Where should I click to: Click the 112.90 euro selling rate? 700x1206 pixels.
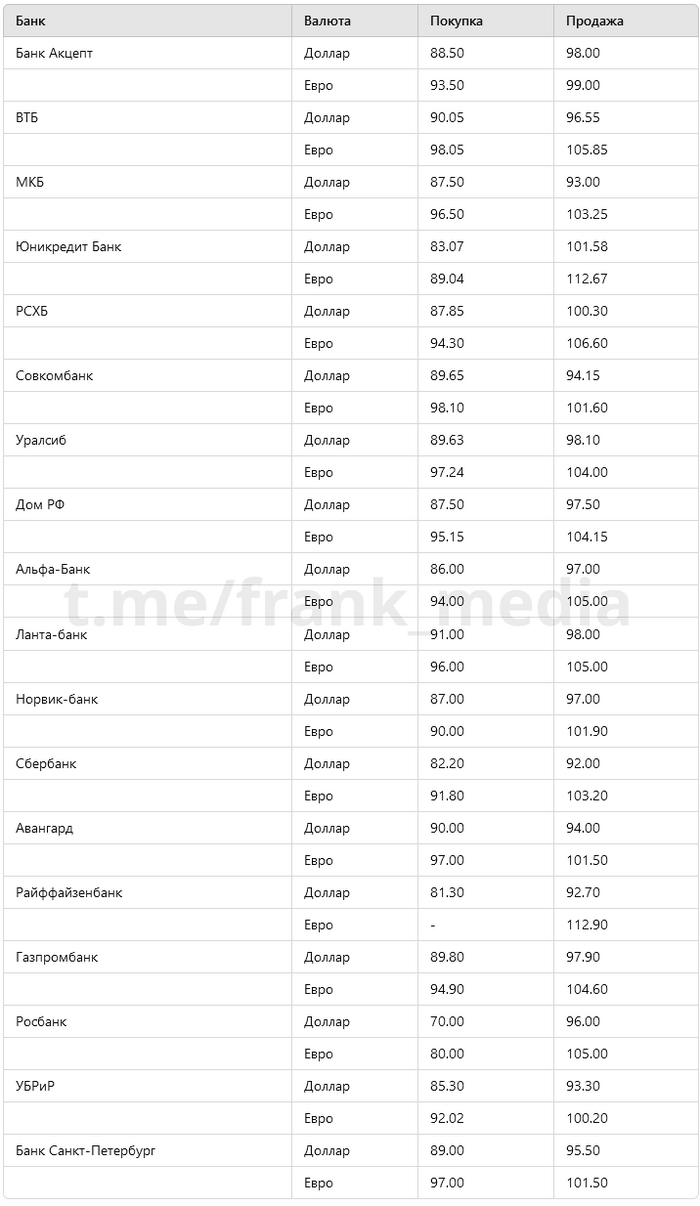[587, 925]
